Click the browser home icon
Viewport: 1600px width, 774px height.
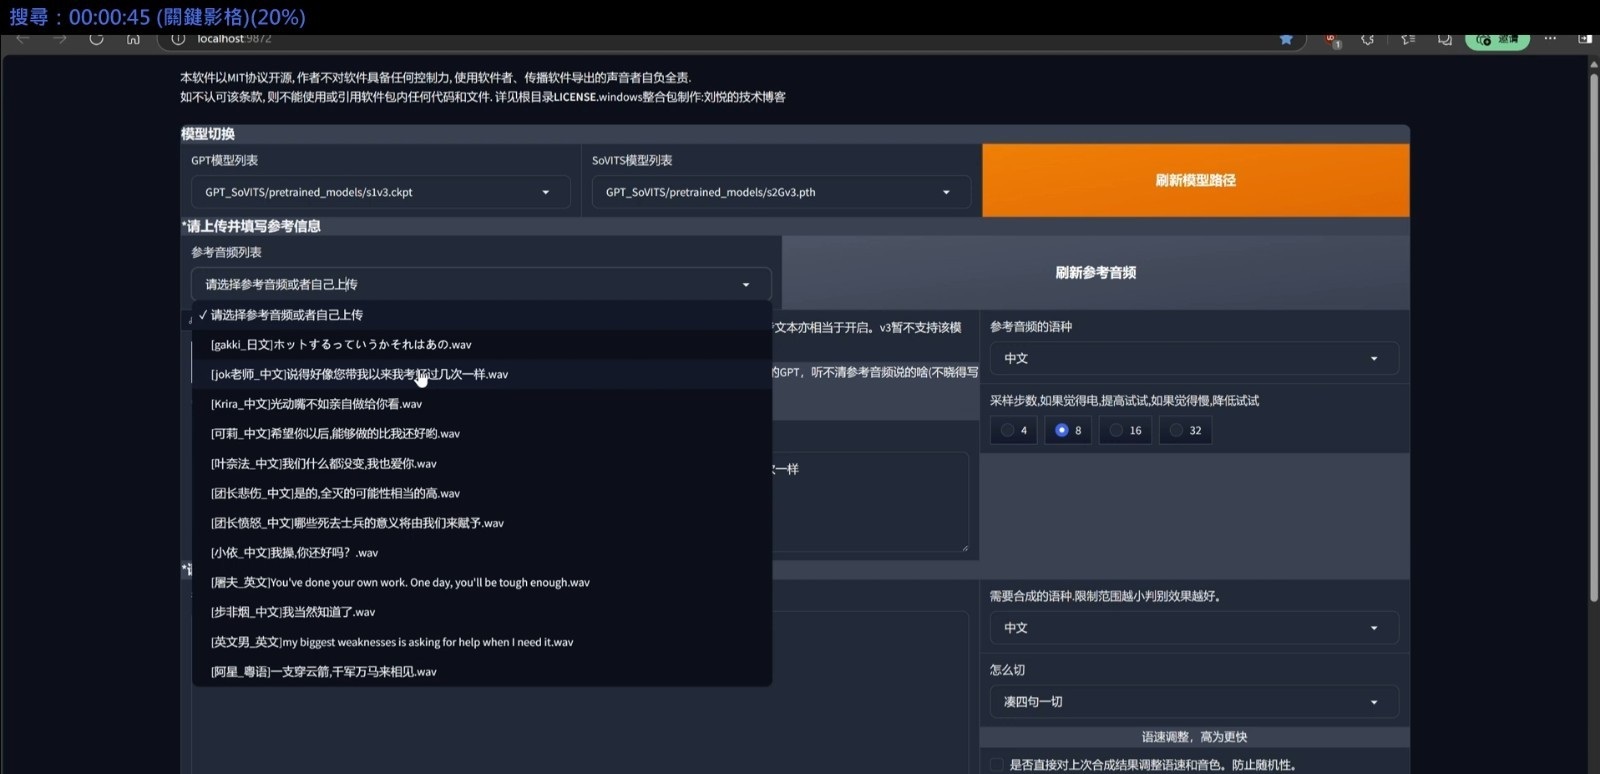pyautogui.click(x=133, y=39)
